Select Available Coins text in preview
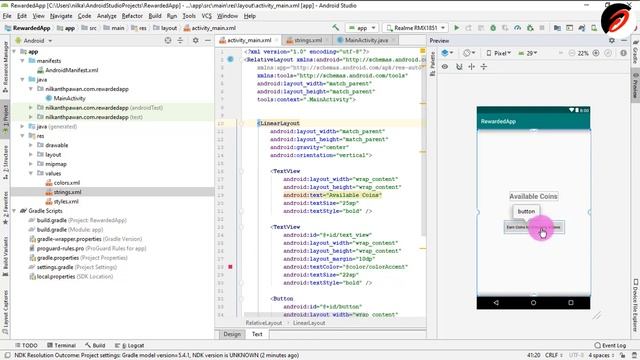Viewport: 640px width, 360px height. pos(533,196)
